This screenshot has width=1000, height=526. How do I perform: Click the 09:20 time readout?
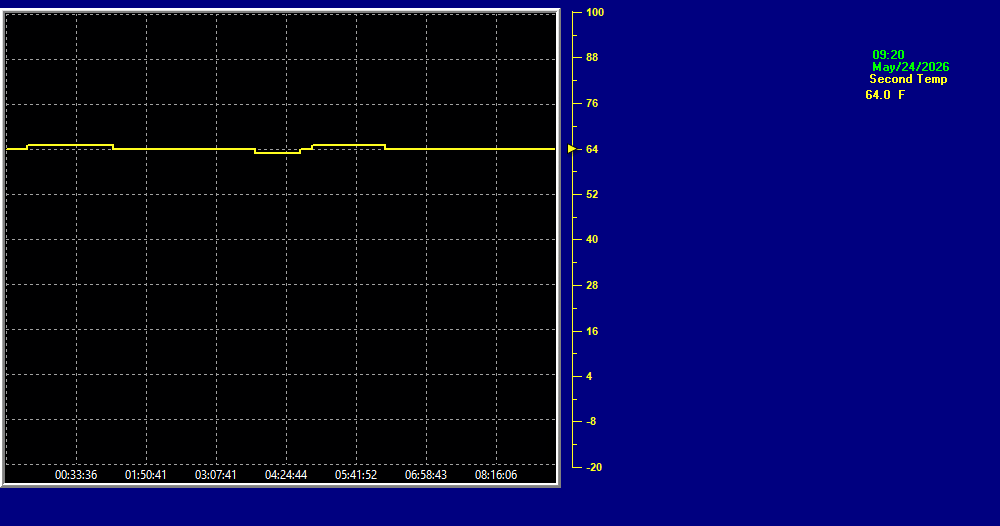coord(888,55)
